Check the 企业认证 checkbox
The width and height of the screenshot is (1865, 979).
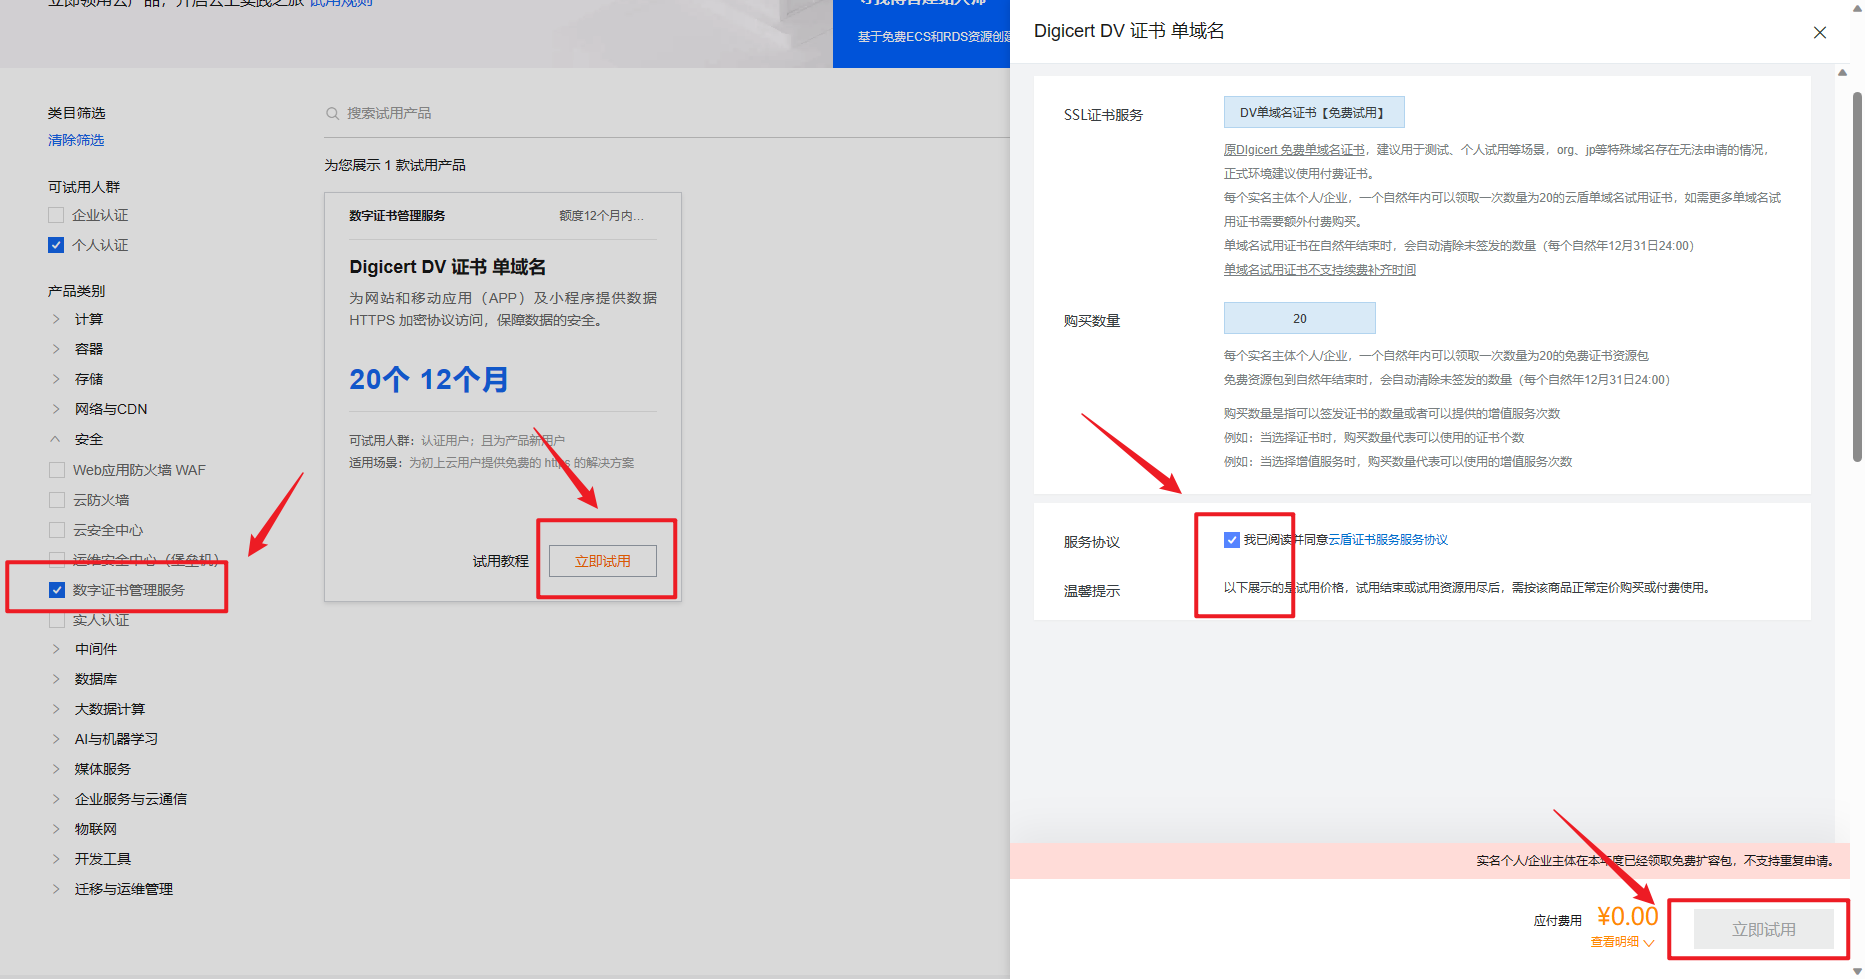56,215
